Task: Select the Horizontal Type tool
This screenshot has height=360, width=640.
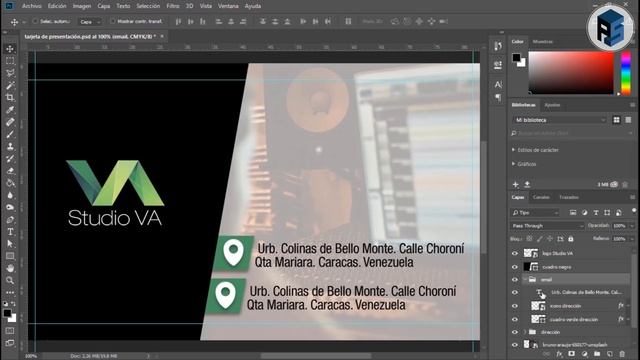Action: click(x=10, y=232)
